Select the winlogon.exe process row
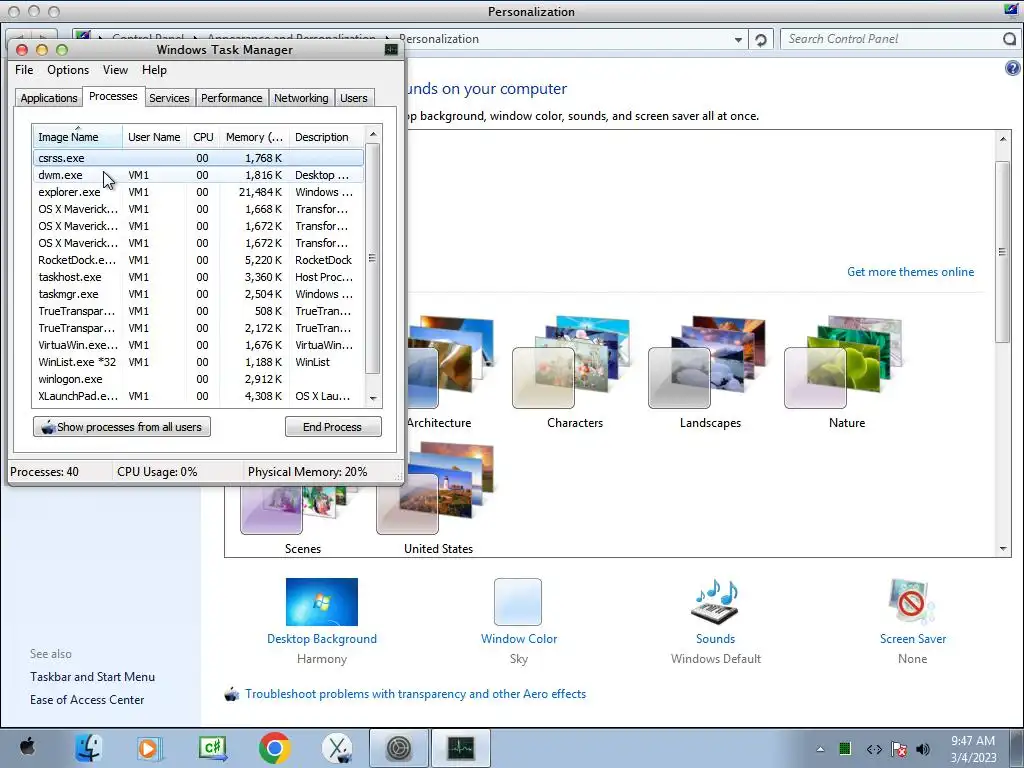 [x=198, y=379]
